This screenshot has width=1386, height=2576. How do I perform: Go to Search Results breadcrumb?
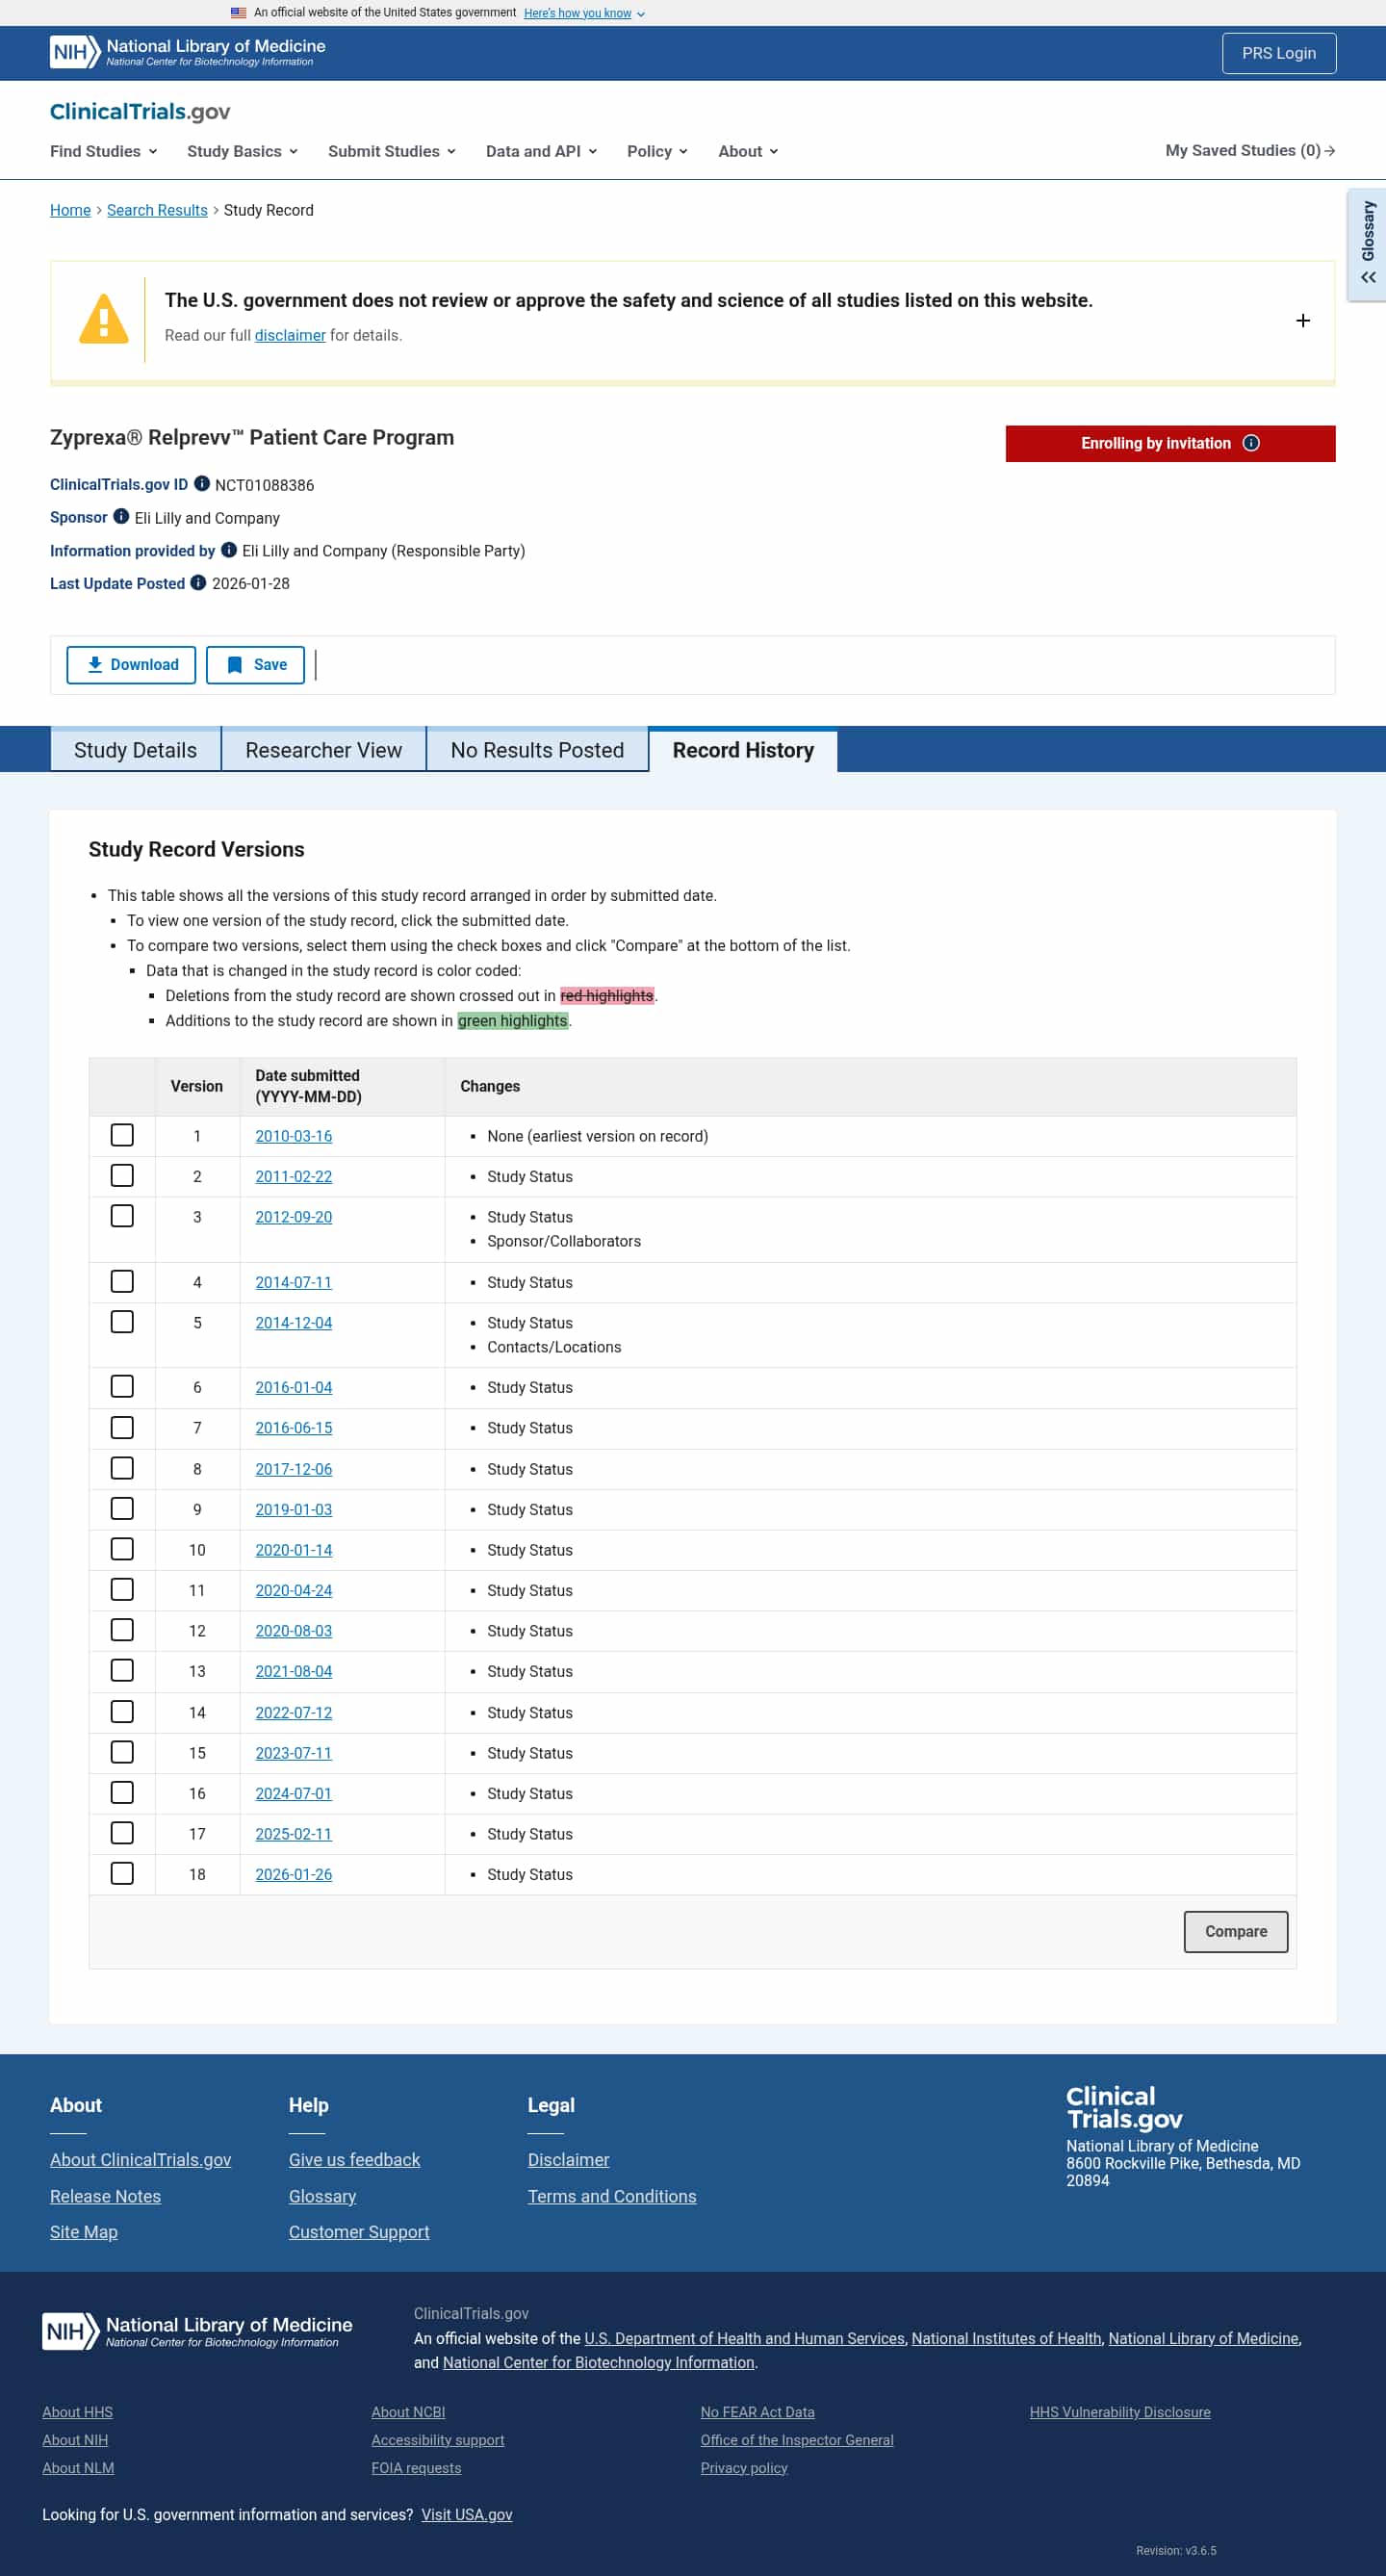(157, 210)
